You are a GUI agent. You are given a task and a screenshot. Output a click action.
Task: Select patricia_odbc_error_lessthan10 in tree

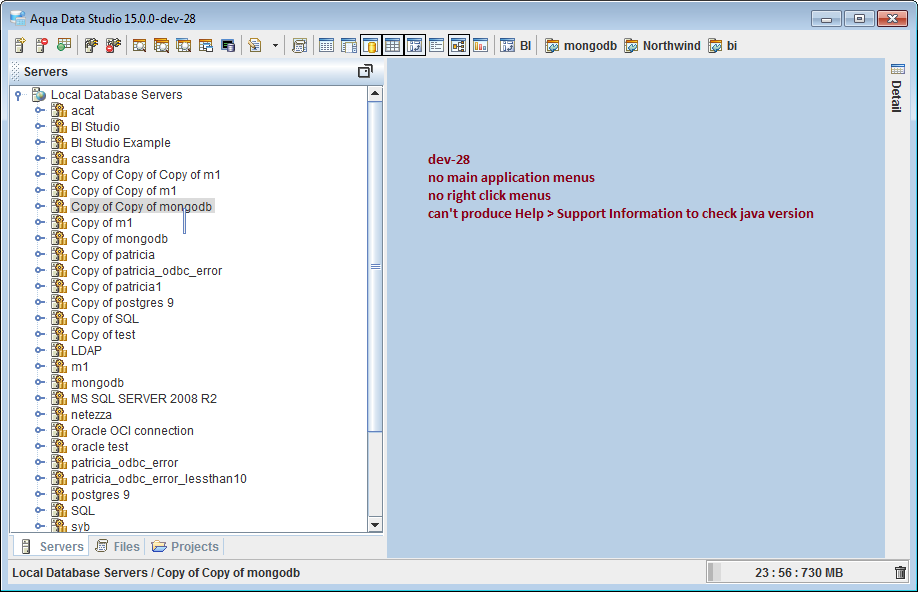[x=159, y=478]
